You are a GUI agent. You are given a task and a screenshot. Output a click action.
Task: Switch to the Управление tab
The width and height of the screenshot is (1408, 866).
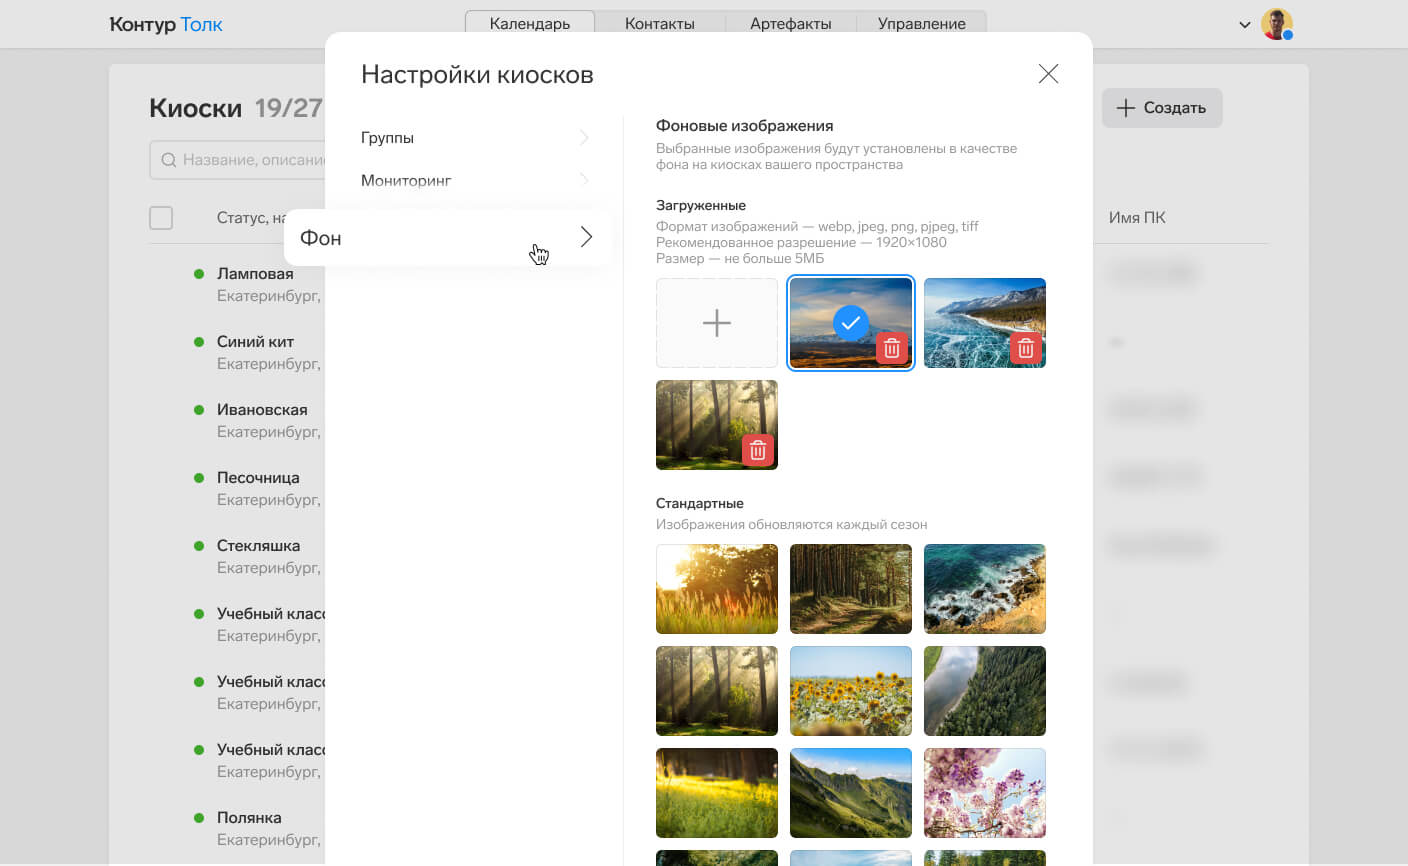click(922, 23)
